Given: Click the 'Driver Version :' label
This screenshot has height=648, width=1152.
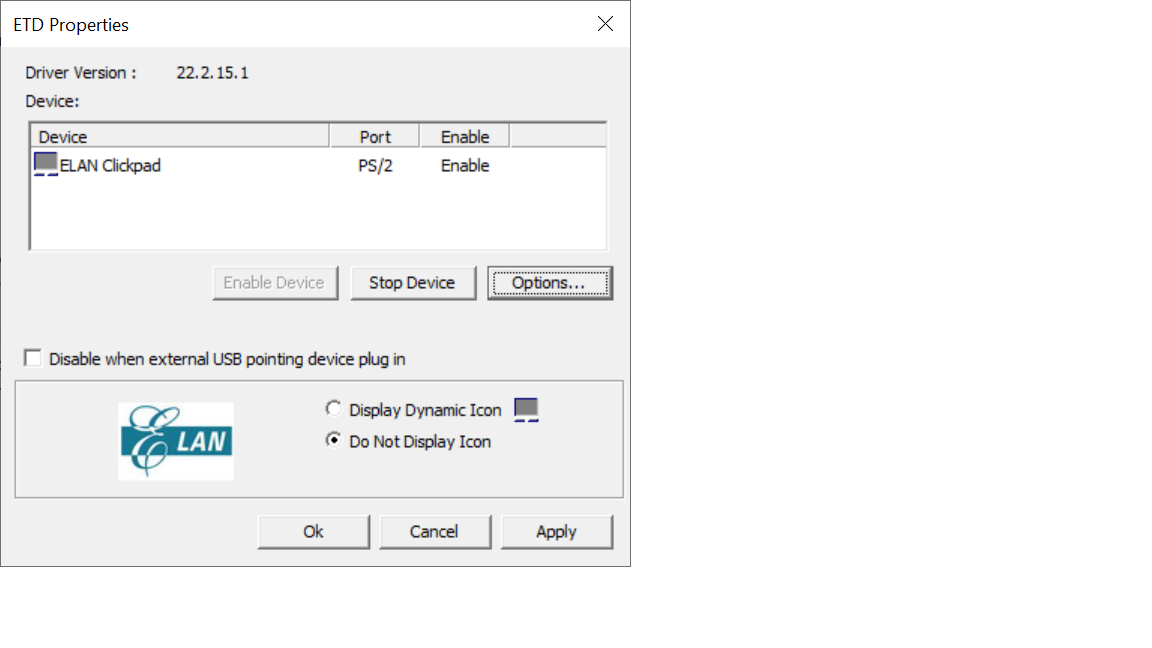Looking at the screenshot, I should pos(81,73).
